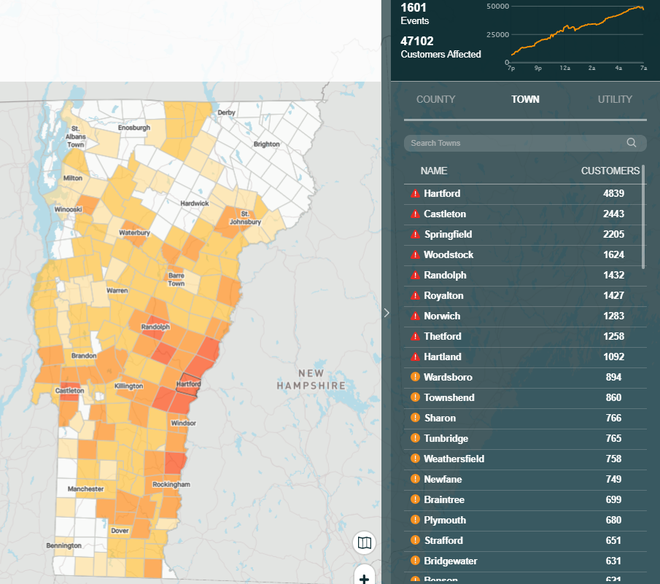Type in the Search Towns field
The image size is (660, 584).
point(515,143)
